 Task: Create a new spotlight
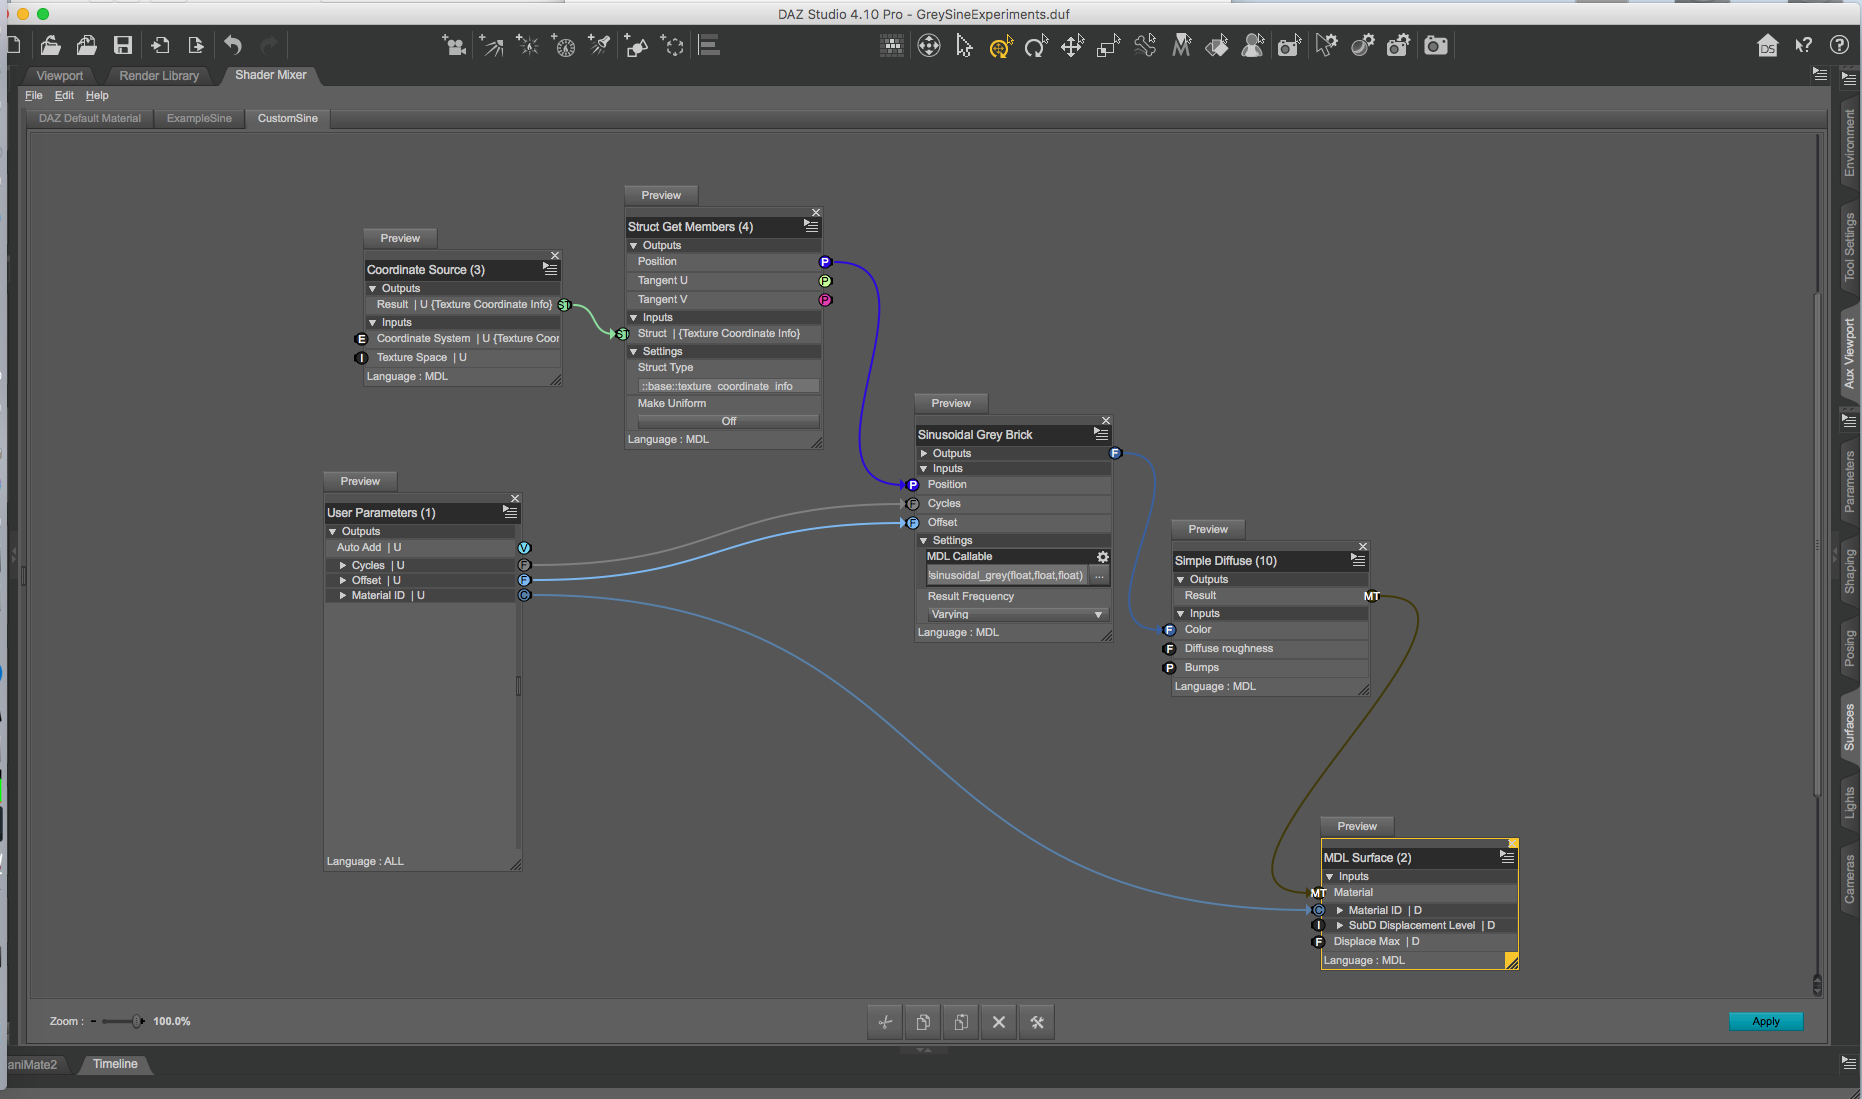point(600,45)
